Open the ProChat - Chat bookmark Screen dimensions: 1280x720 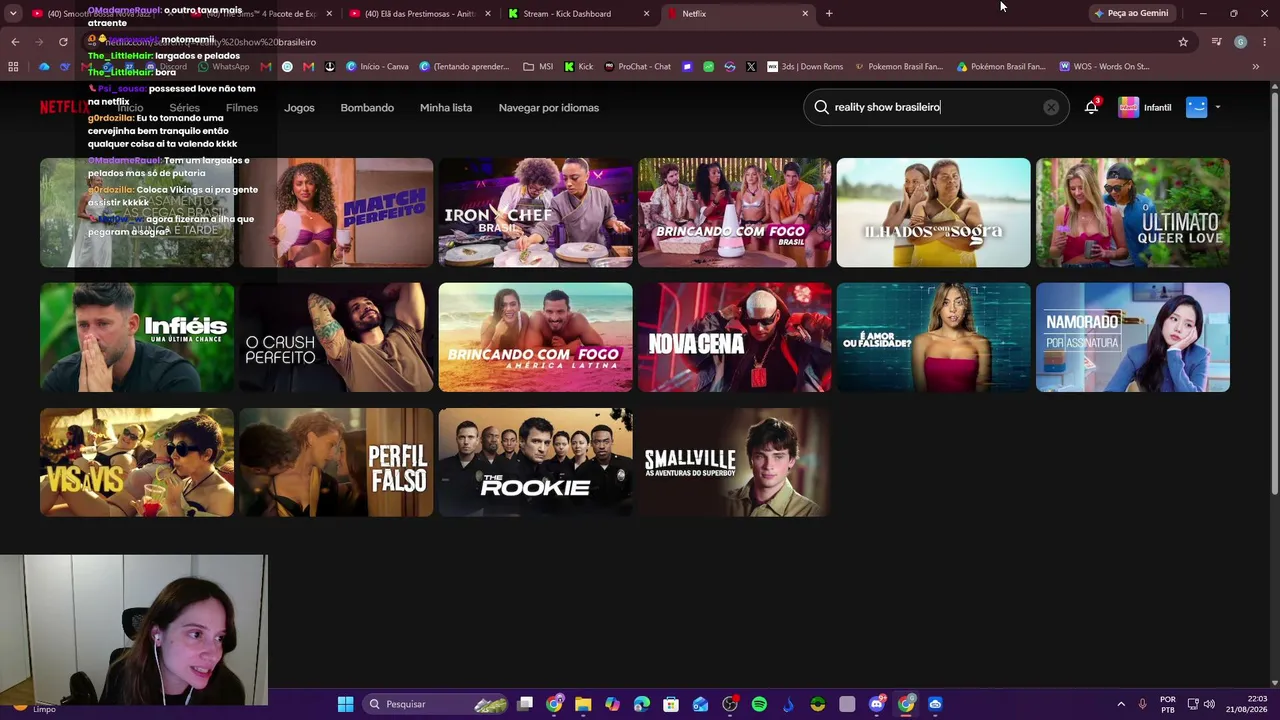(637, 67)
